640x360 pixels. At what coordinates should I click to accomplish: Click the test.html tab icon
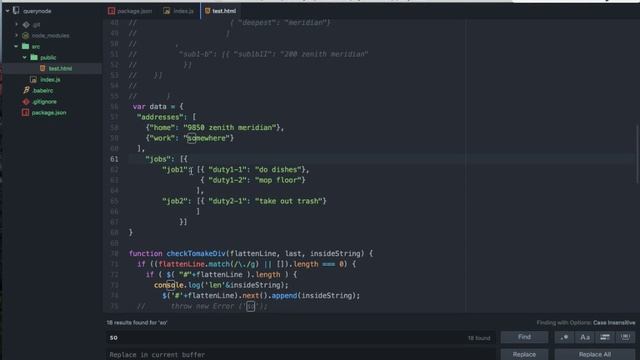pyautogui.click(x=207, y=11)
